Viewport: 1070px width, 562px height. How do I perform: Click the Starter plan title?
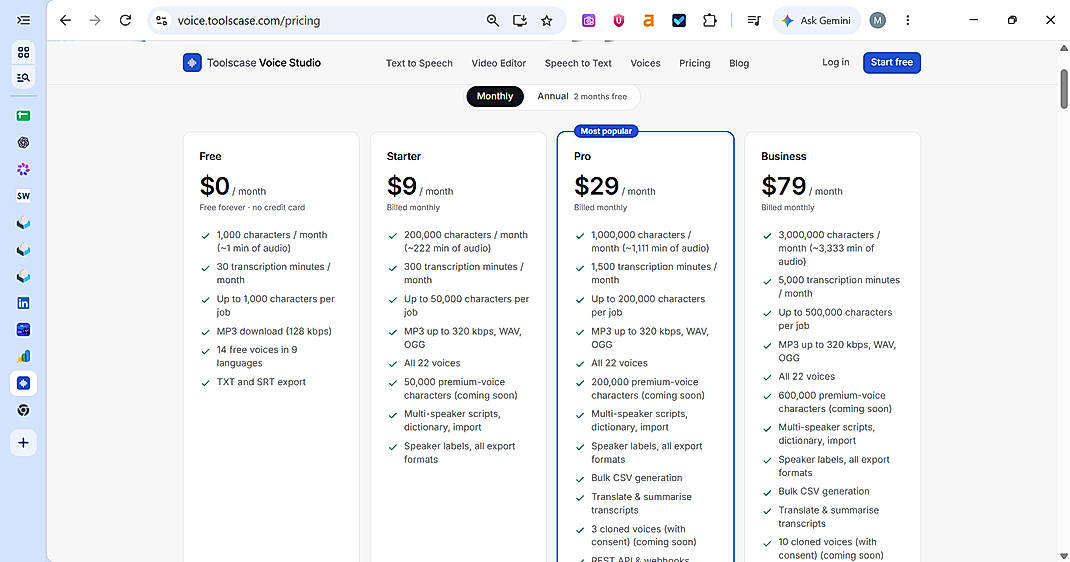click(403, 156)
